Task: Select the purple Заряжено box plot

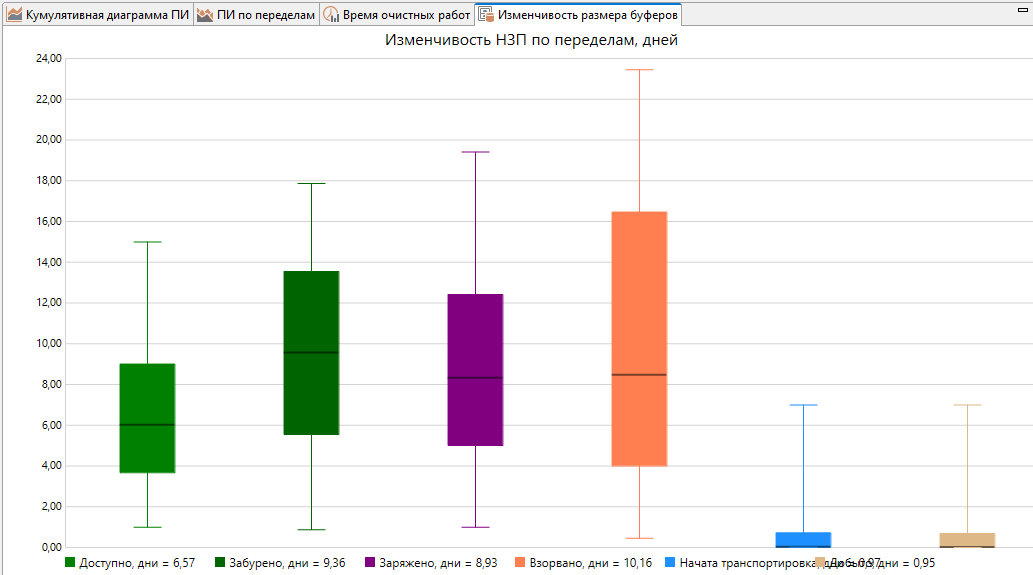Action: (x=476, y=370)
